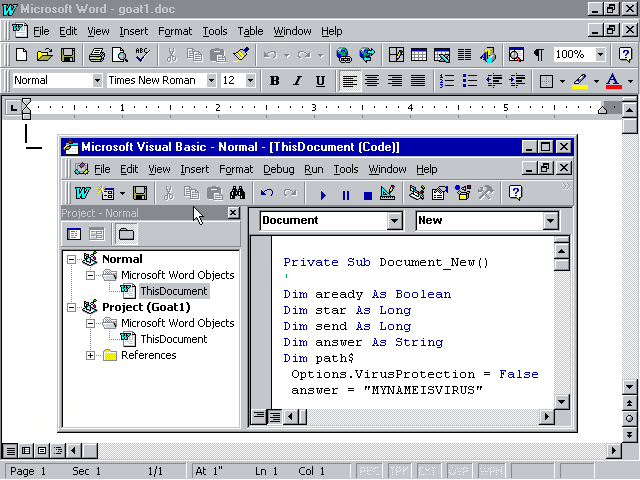This screenshot has width=640, height=480.
Task: Expand the References folder node
Action: [90, 356]
